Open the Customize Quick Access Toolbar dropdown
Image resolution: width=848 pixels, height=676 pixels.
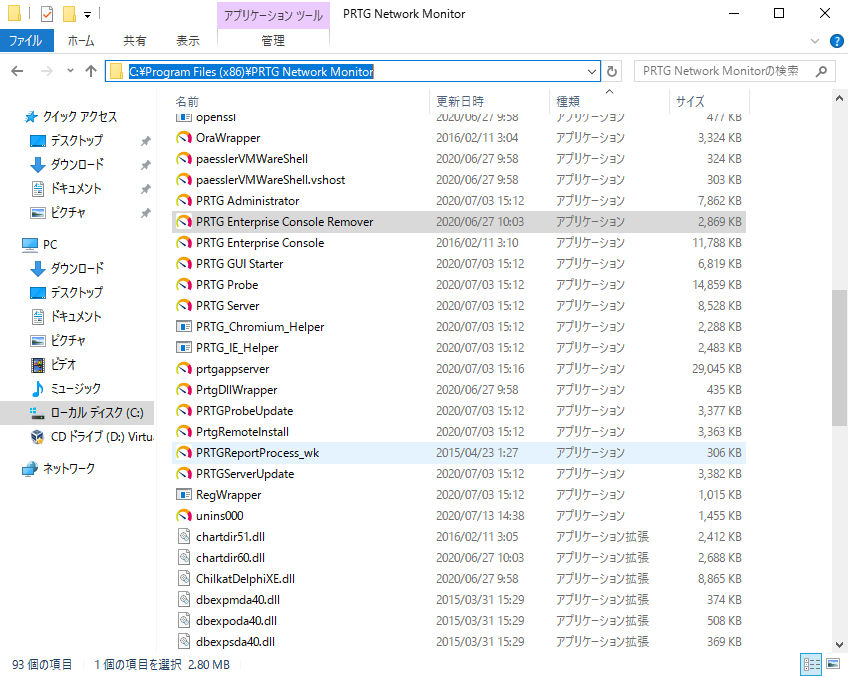click(x=88, y=15)
